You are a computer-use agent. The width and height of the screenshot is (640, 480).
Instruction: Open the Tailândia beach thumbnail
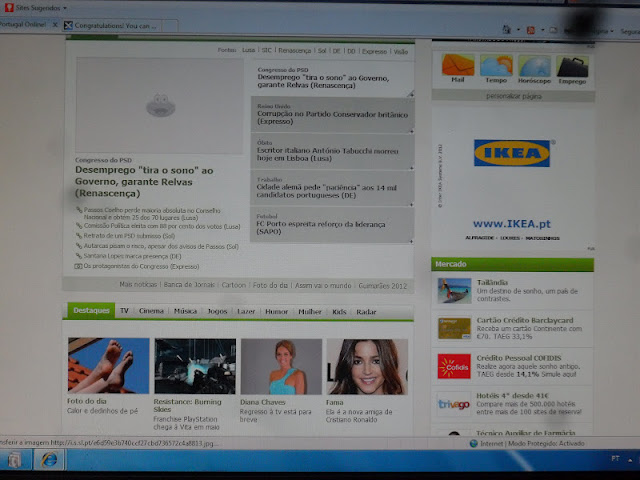click(454, 291)
